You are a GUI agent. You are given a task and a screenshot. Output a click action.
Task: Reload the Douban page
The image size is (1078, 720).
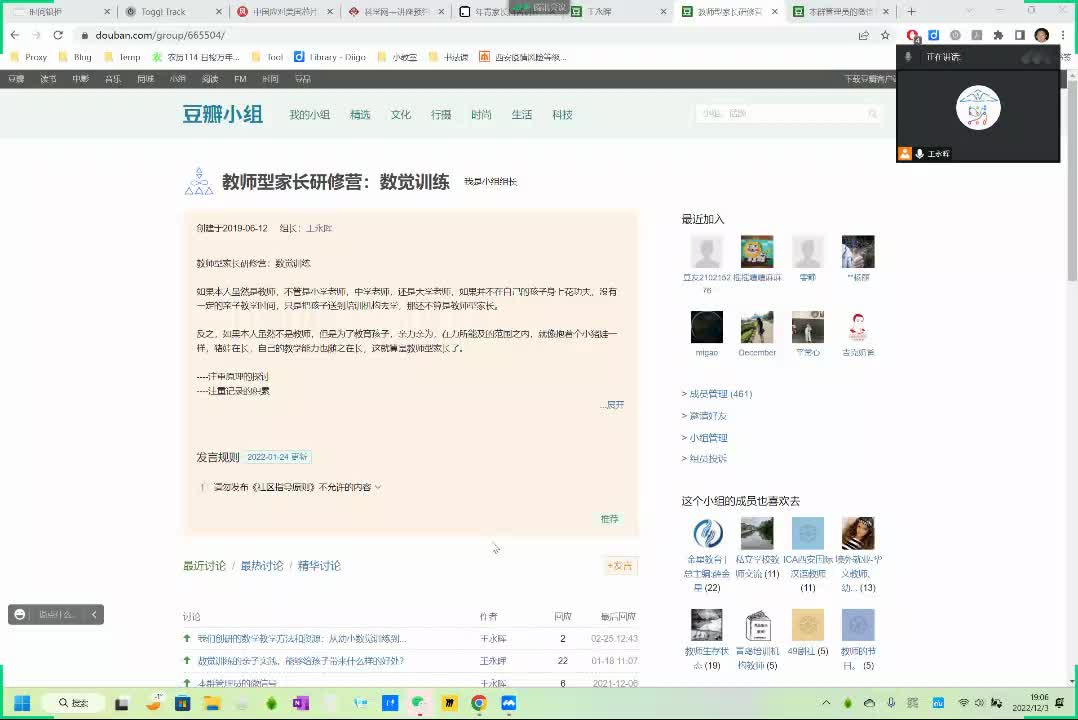(x=58, y=35)
